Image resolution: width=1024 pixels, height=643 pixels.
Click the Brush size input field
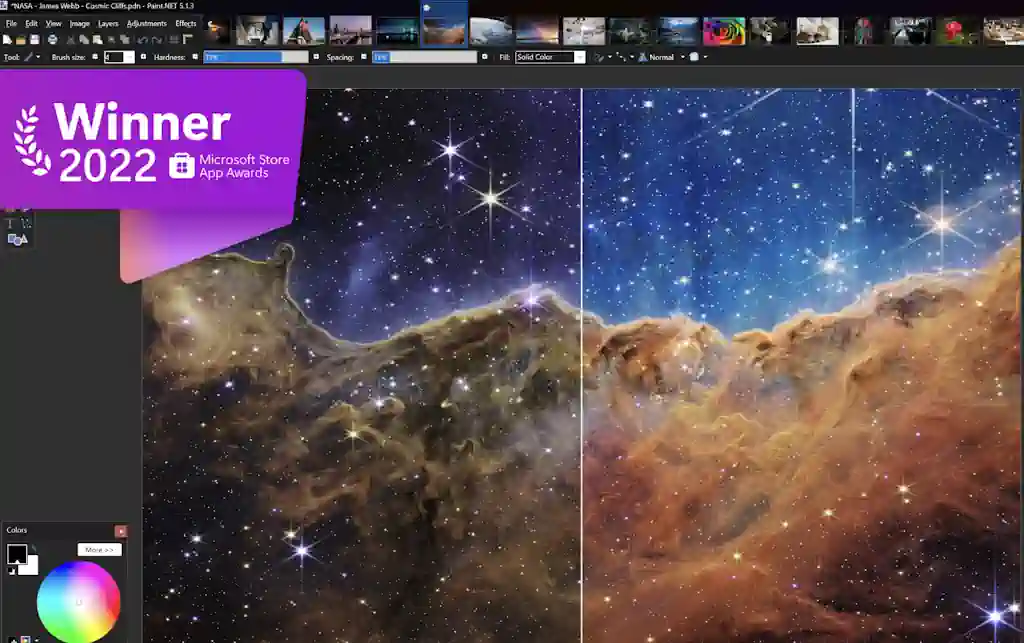point(113,57)
